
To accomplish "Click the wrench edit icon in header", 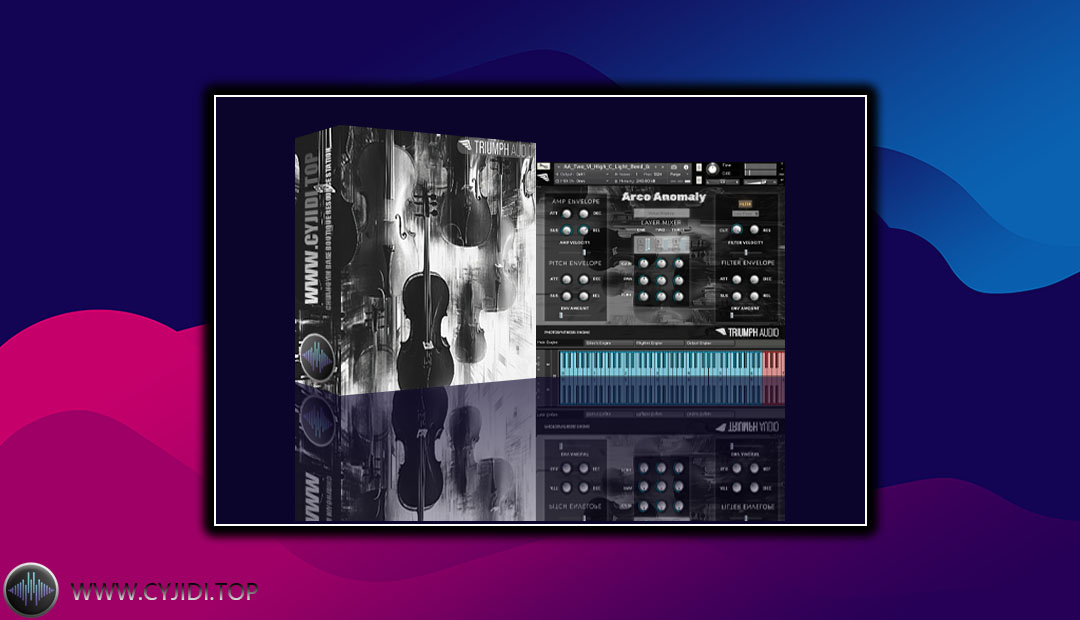I will (x=543, y=166).
